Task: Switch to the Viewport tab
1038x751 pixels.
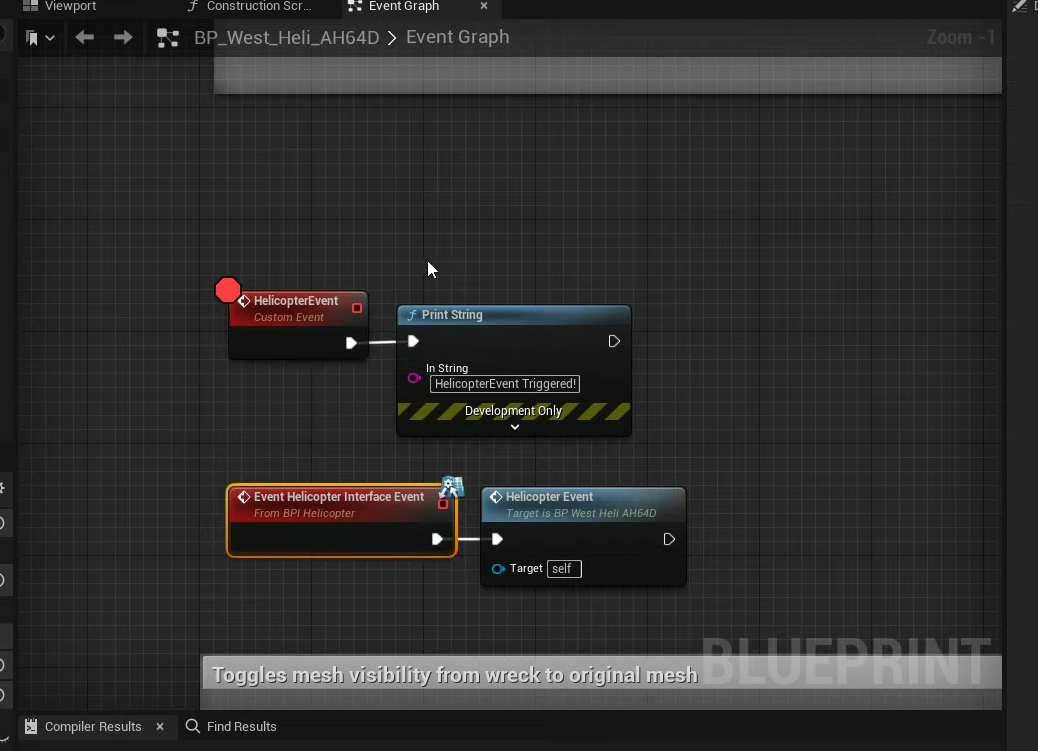Action: pos(70,6)
